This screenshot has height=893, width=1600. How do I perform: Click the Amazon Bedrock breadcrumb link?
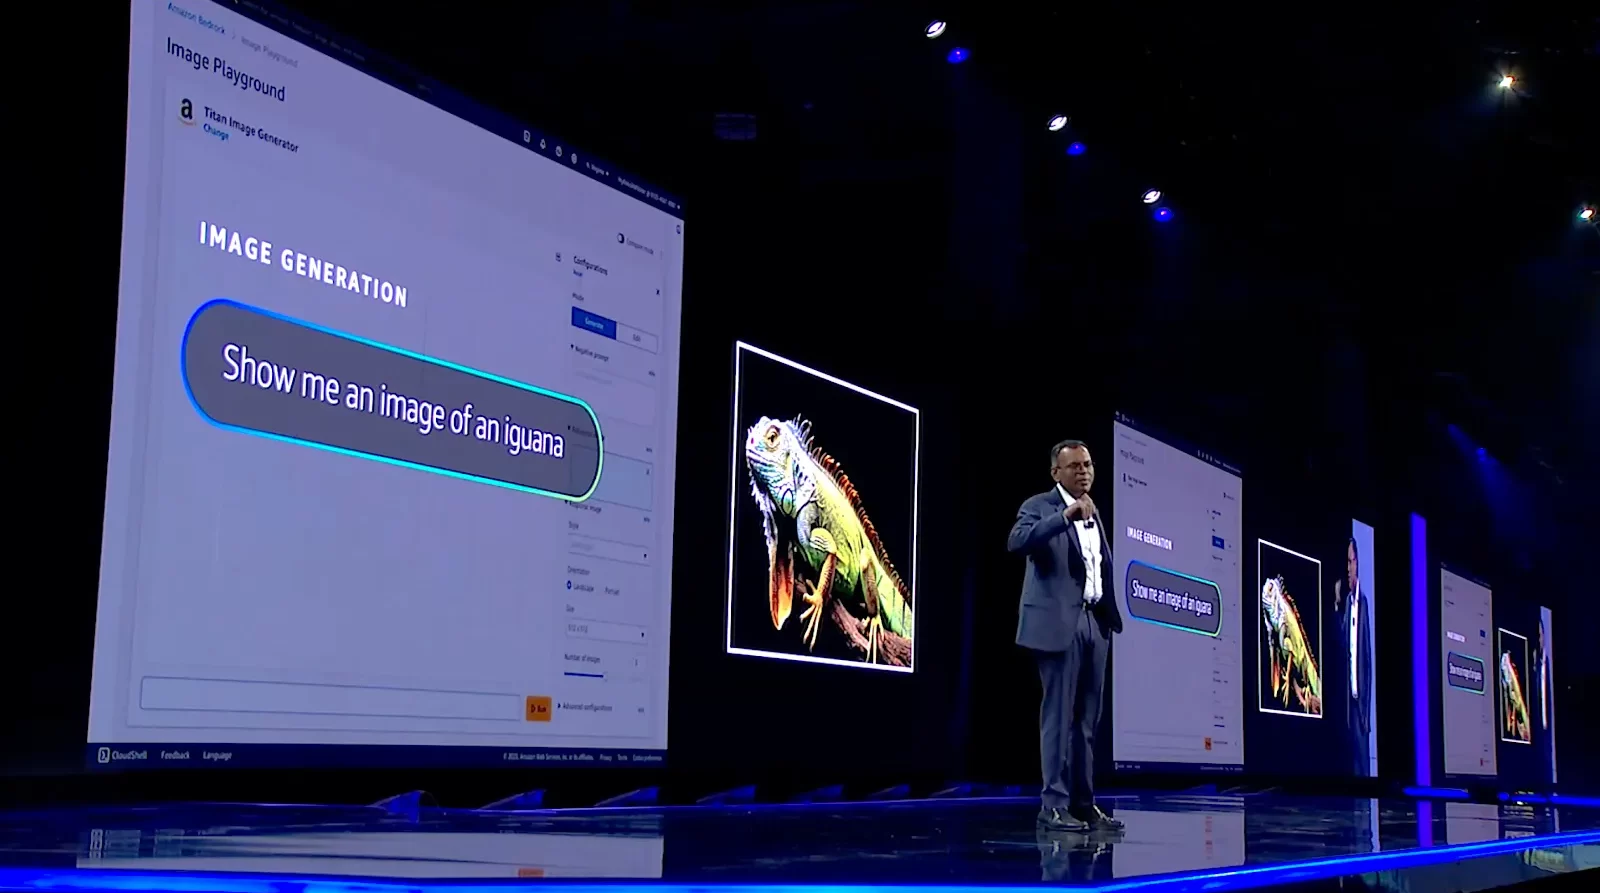coord(197,18)
